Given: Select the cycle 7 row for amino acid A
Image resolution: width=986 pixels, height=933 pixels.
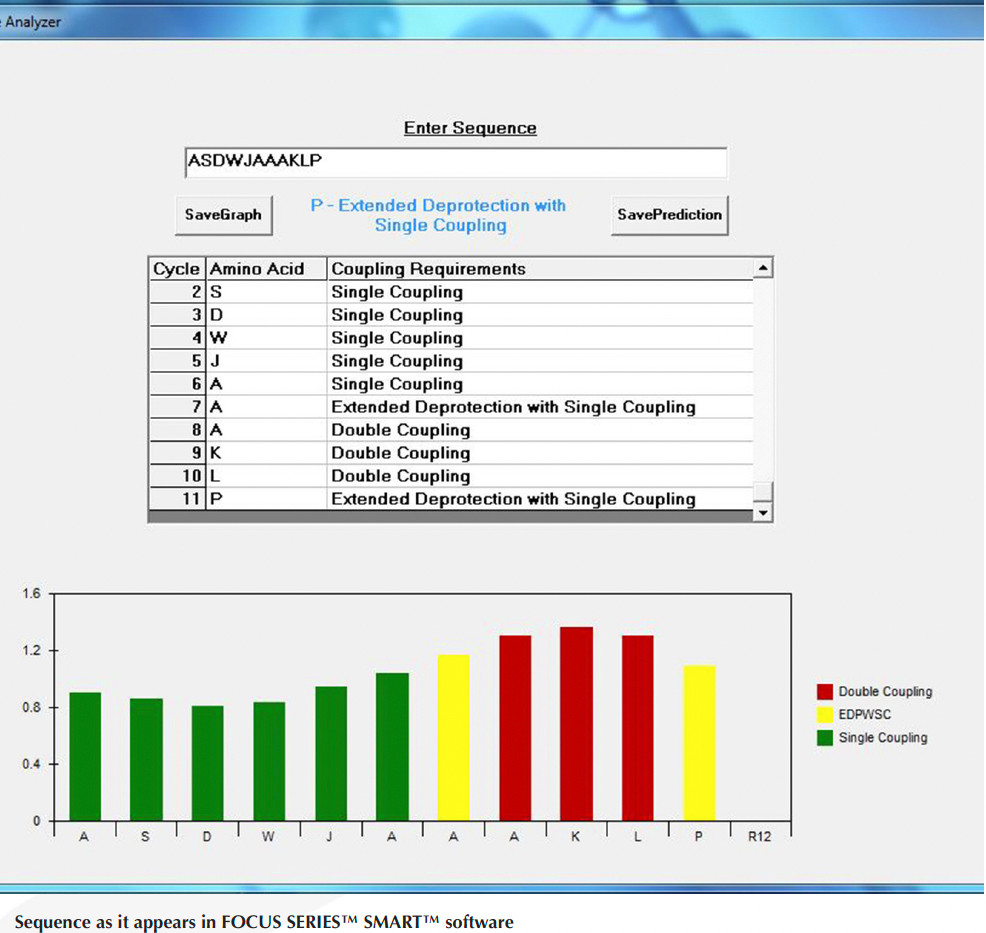Looking at the screenshot, I should (450, 407).
